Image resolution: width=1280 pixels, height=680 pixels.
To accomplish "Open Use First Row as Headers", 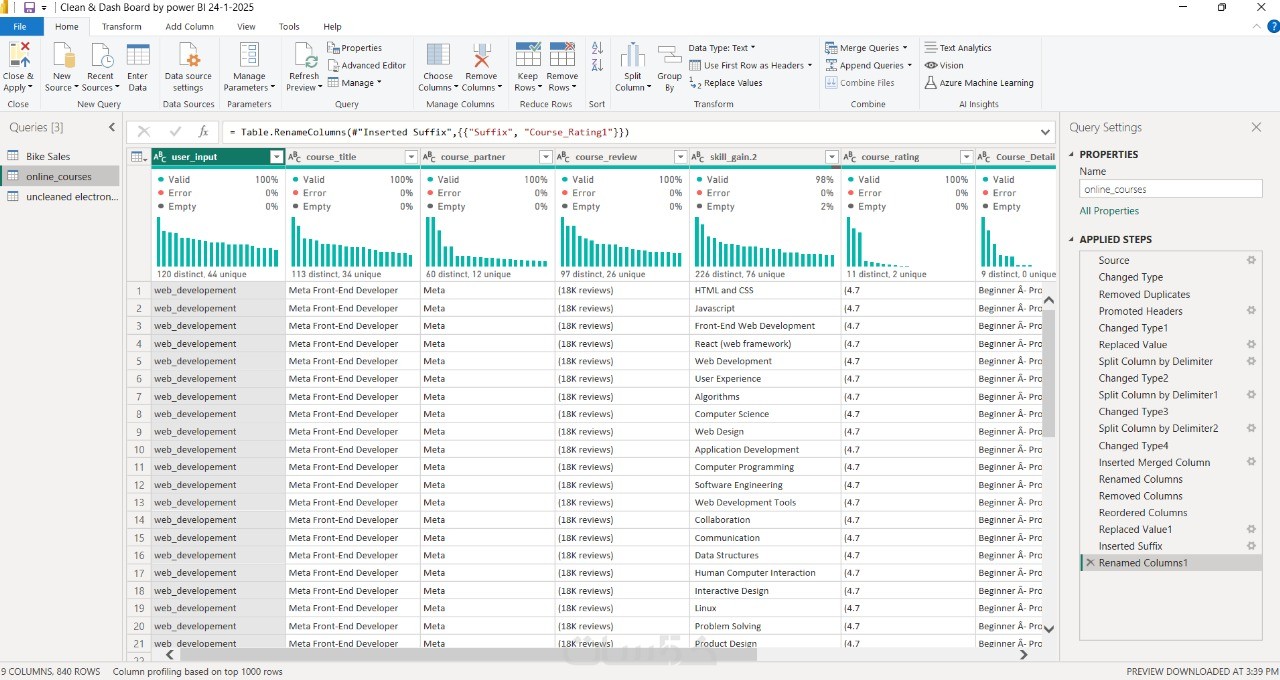I will 751,65.
